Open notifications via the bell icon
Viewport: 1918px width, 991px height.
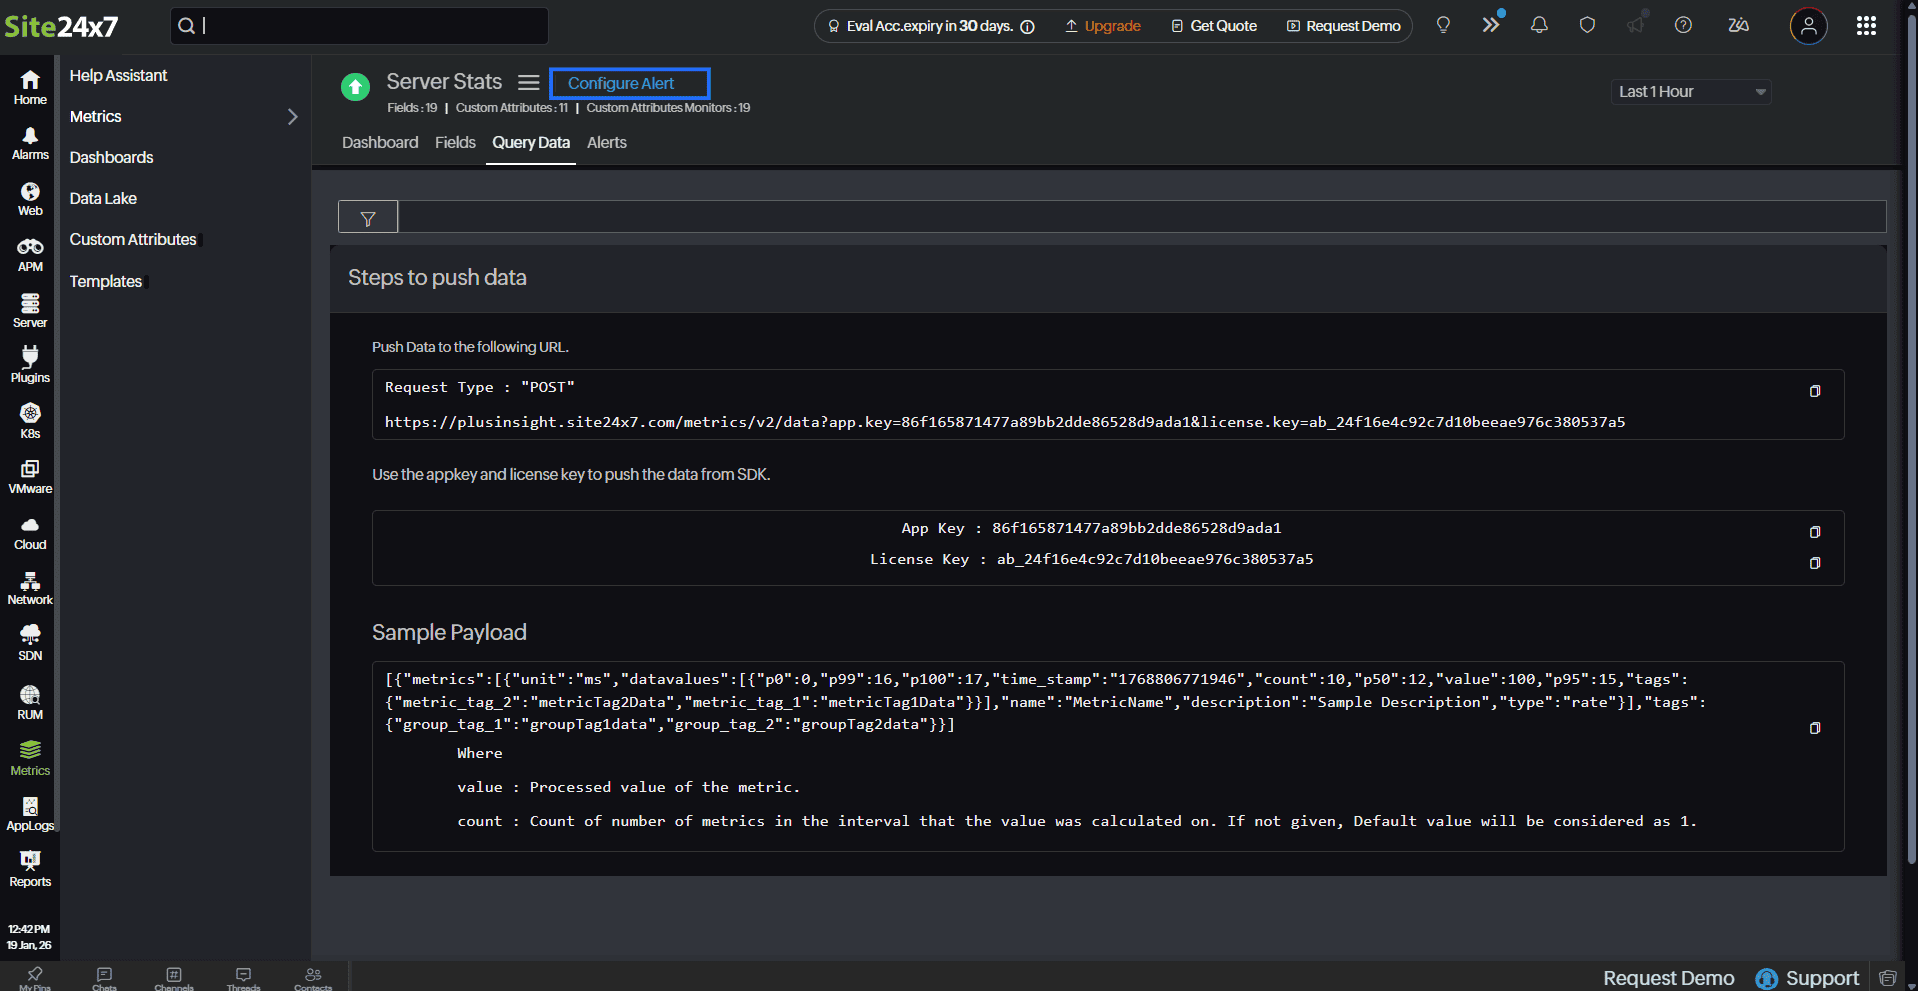(1538, 25)
